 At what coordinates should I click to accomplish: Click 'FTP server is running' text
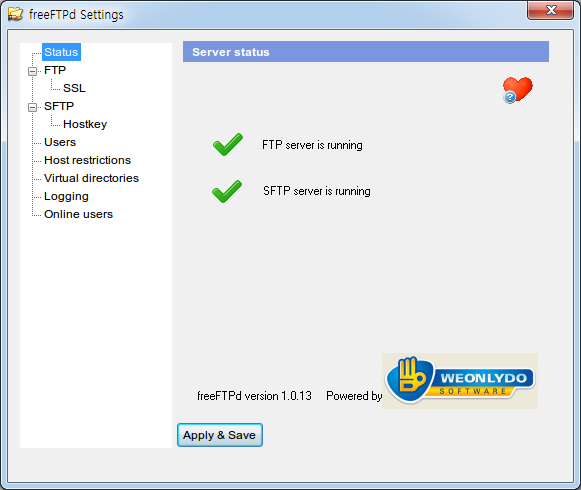click(x=312, y=145)
